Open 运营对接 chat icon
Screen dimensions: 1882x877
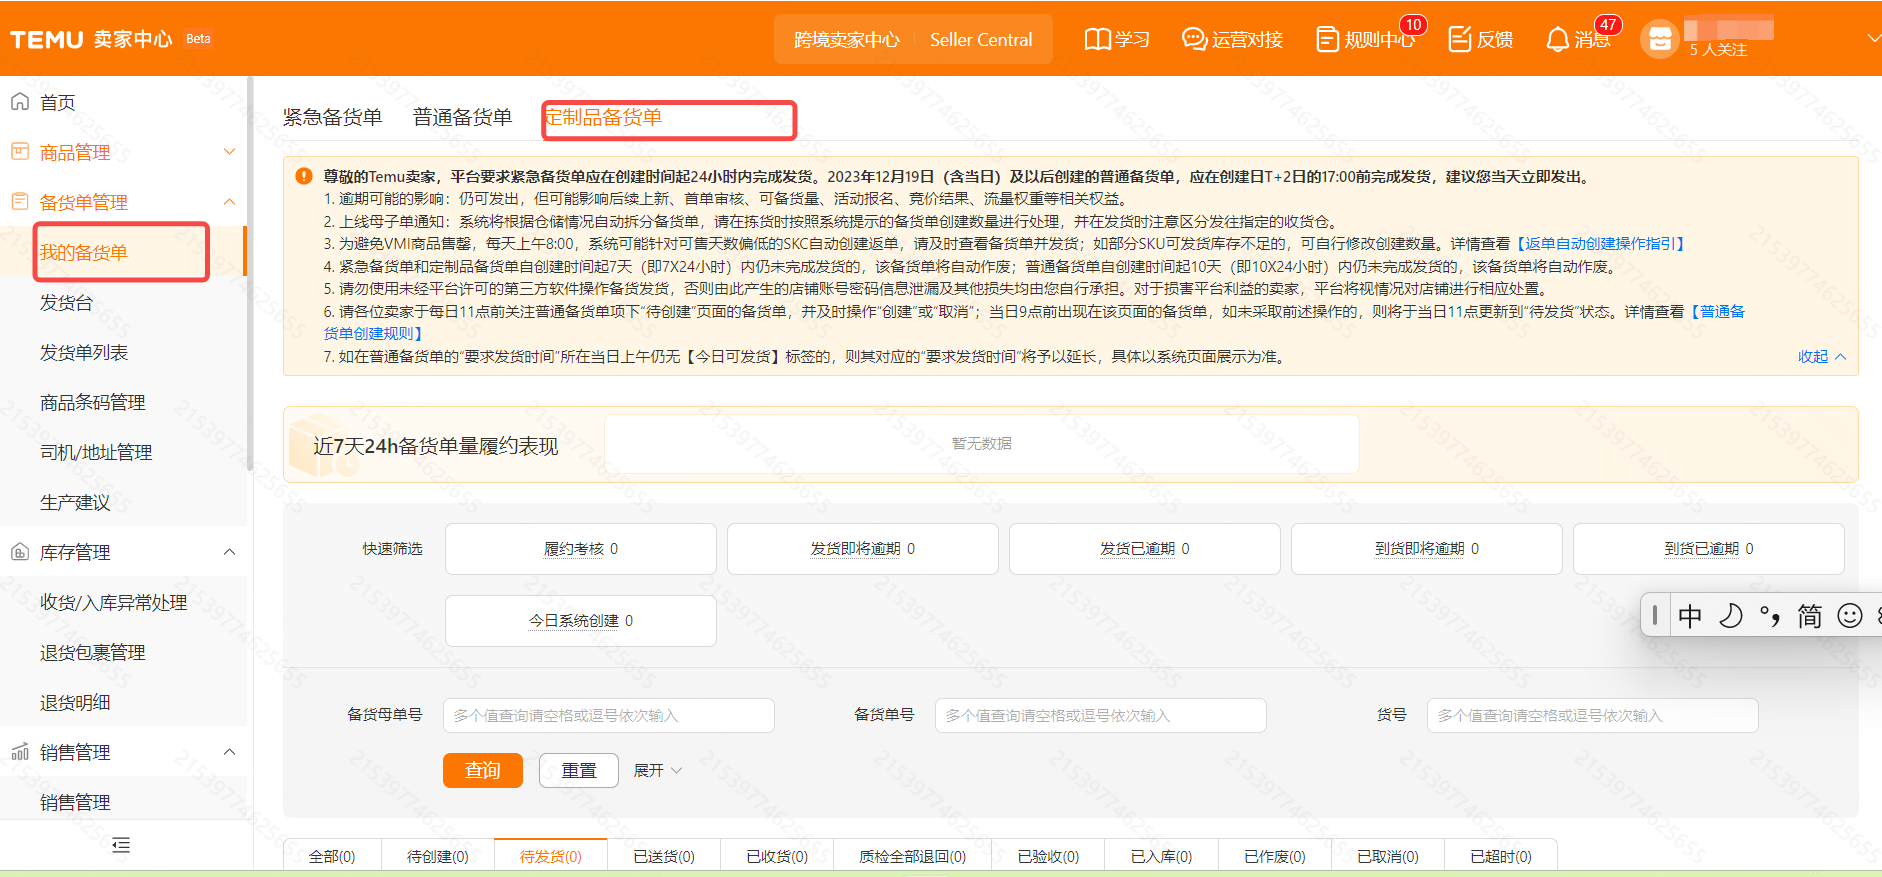click(1194, 39)
